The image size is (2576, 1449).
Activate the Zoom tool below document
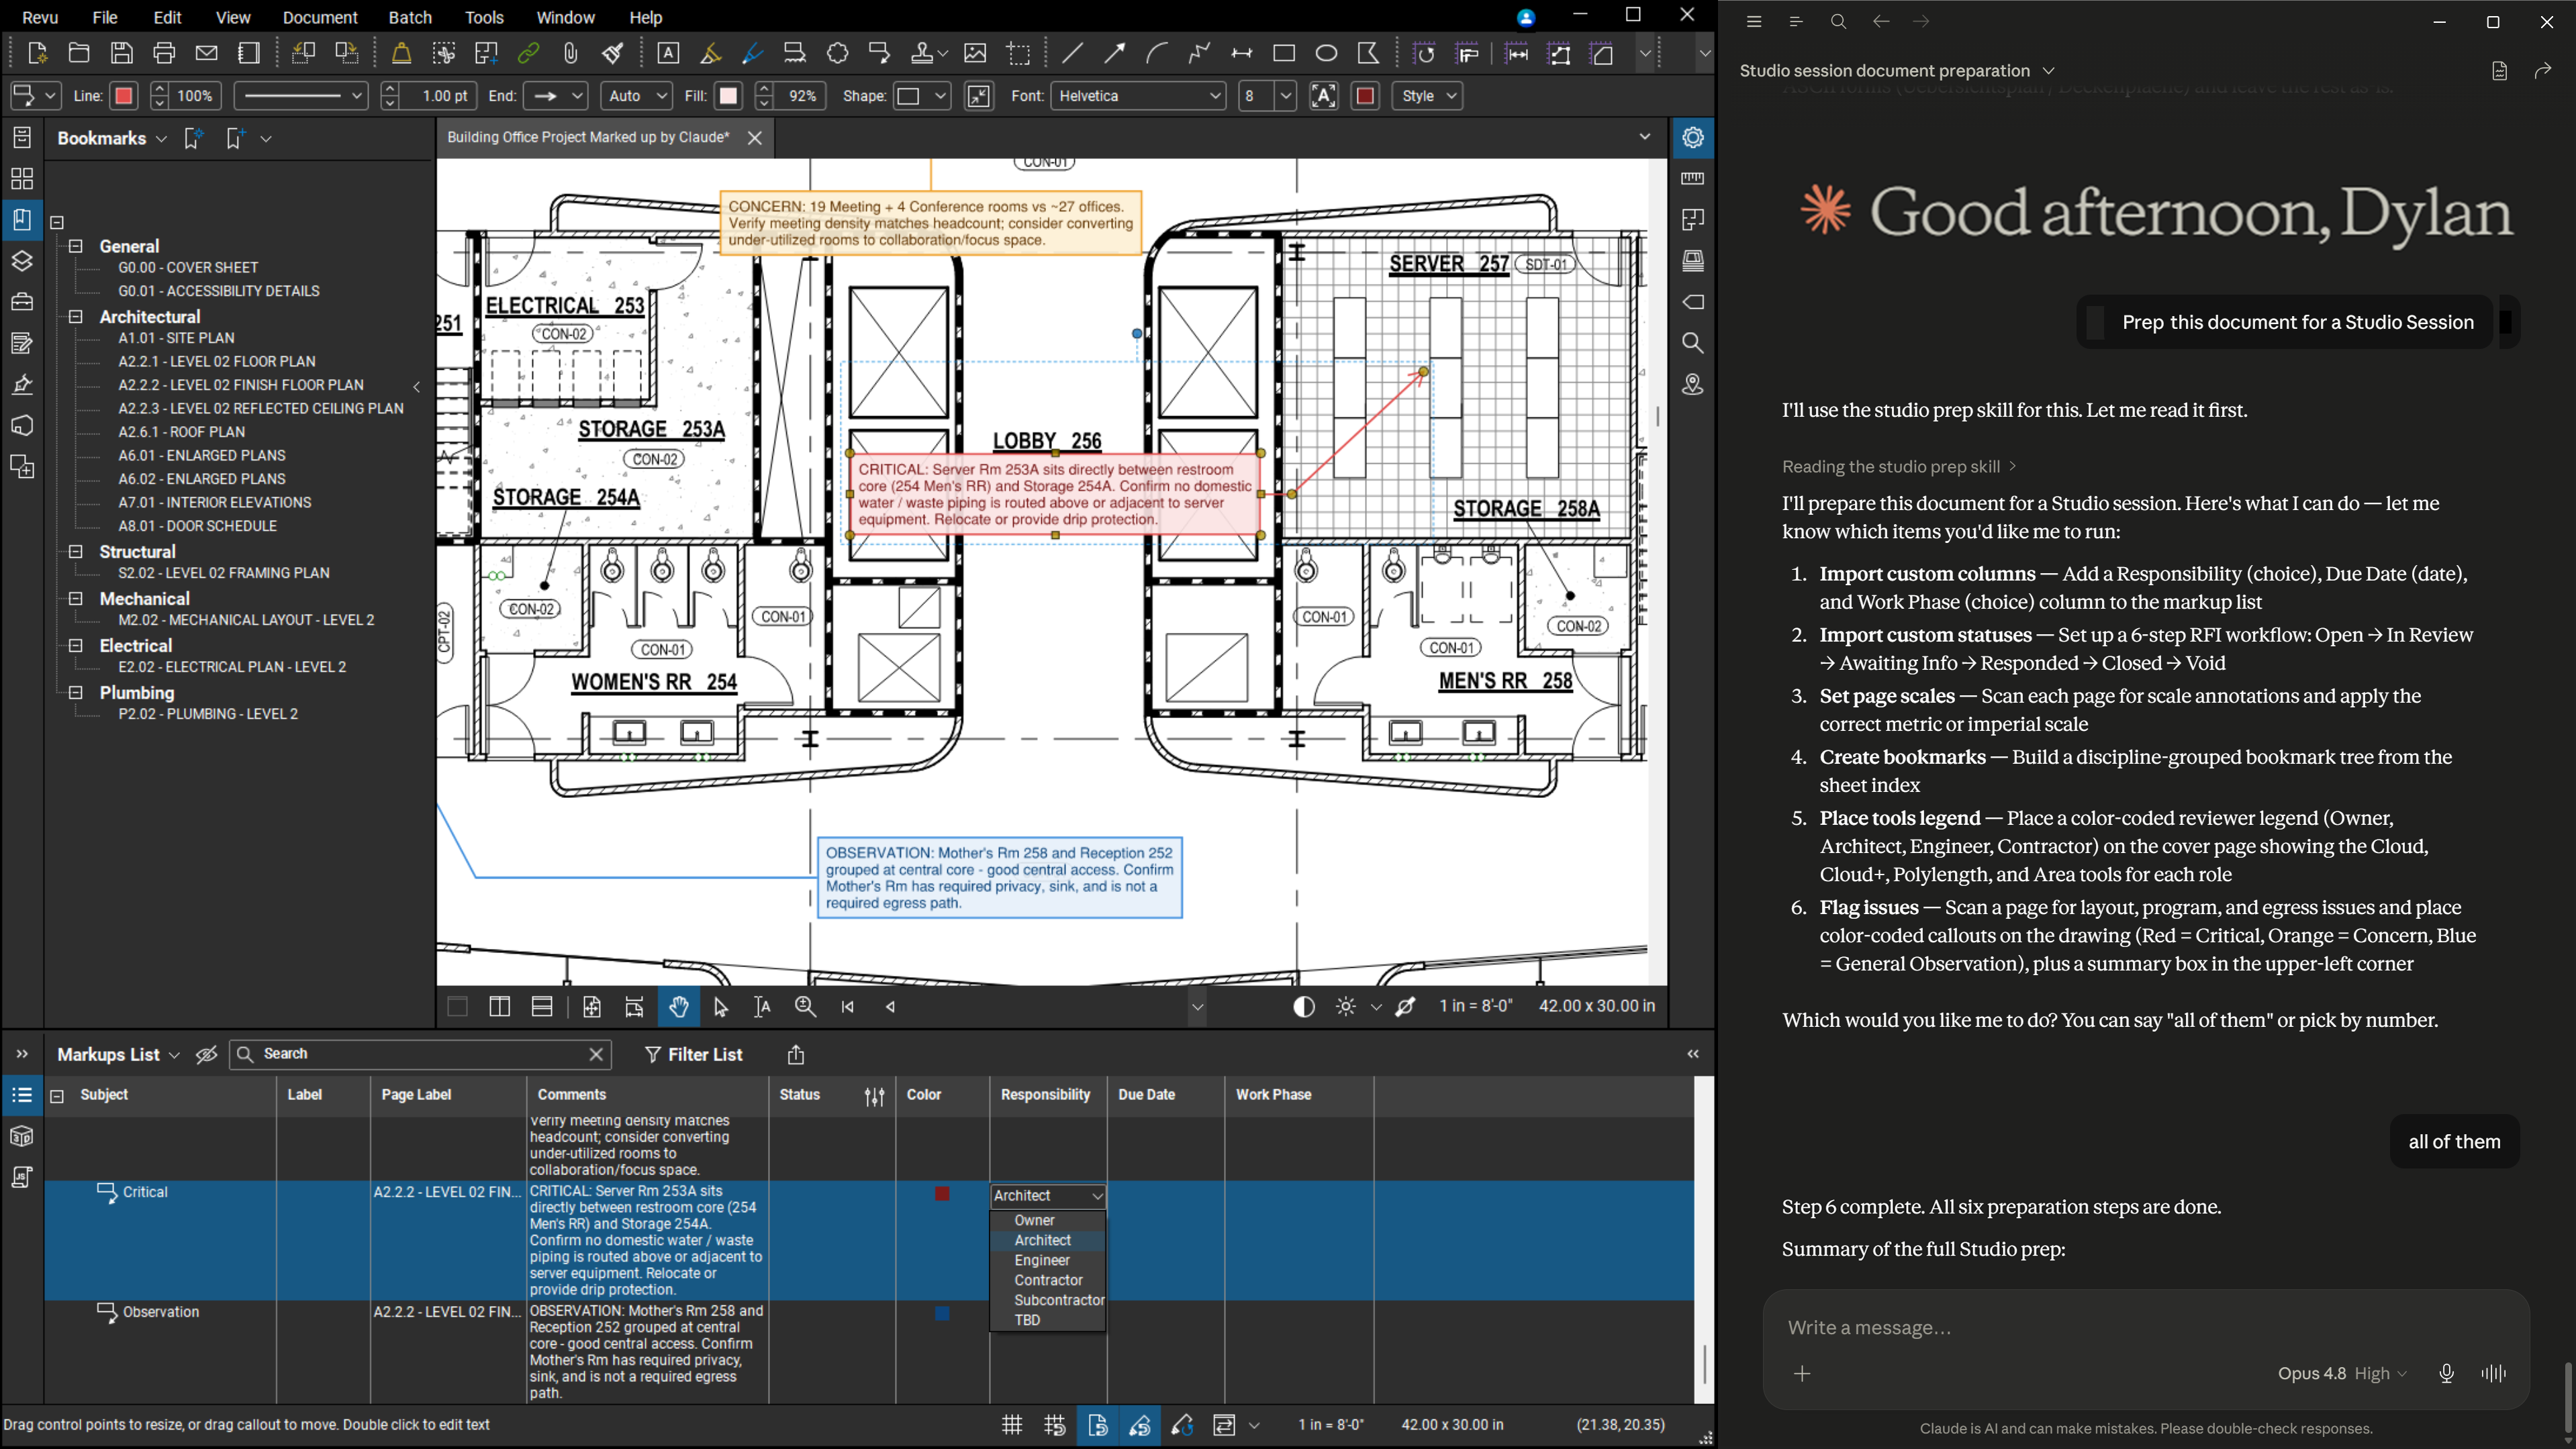805,1007
